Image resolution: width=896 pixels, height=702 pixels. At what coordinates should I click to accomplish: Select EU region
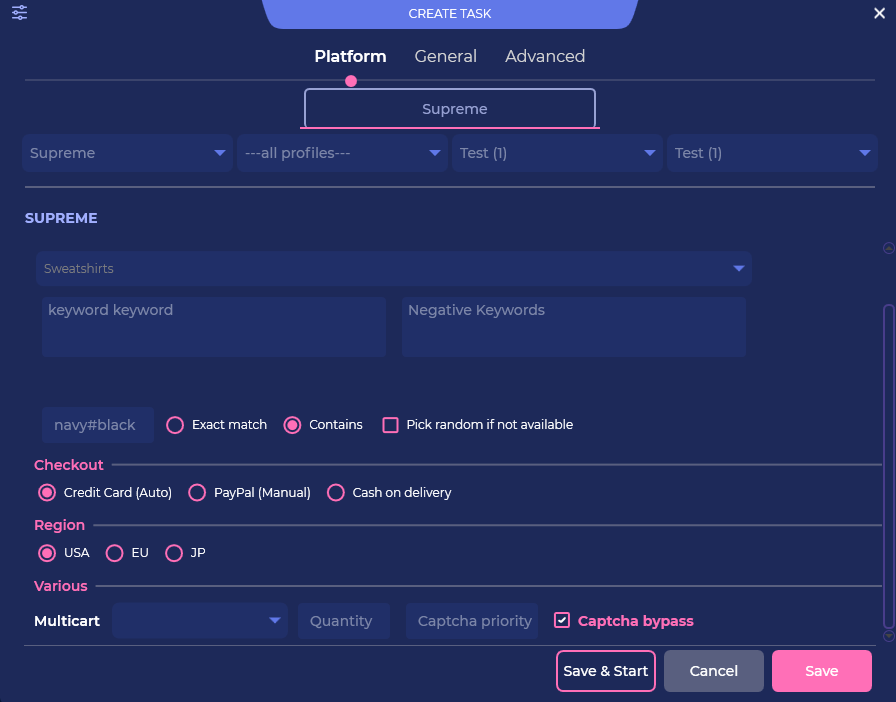[115, 553]
